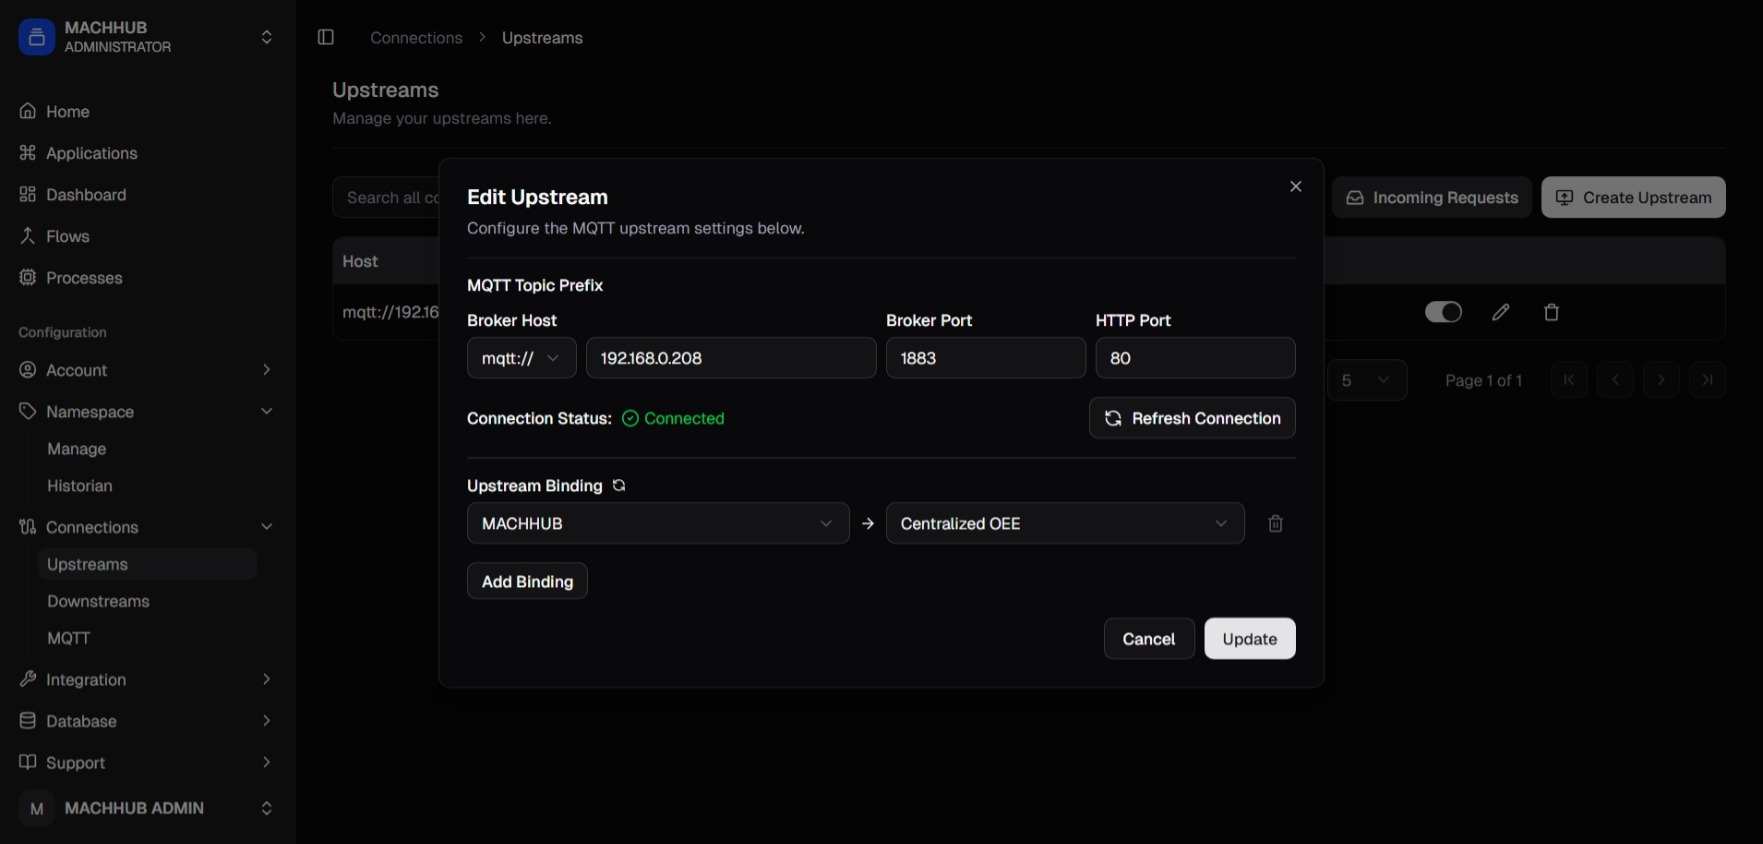Image resolution: width=1763 pixels, height=844 pixels.
Task: Open the MACHHUB binding source dropdown
Action: (658, 523)
